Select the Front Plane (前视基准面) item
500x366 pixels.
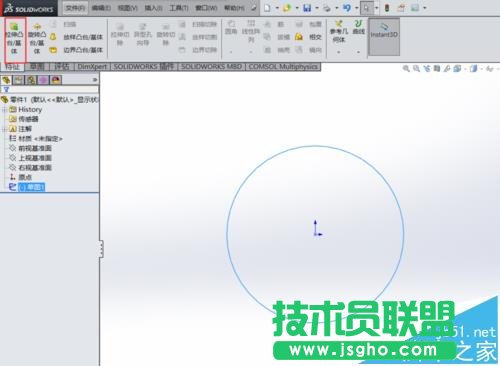tap(30, 148)
